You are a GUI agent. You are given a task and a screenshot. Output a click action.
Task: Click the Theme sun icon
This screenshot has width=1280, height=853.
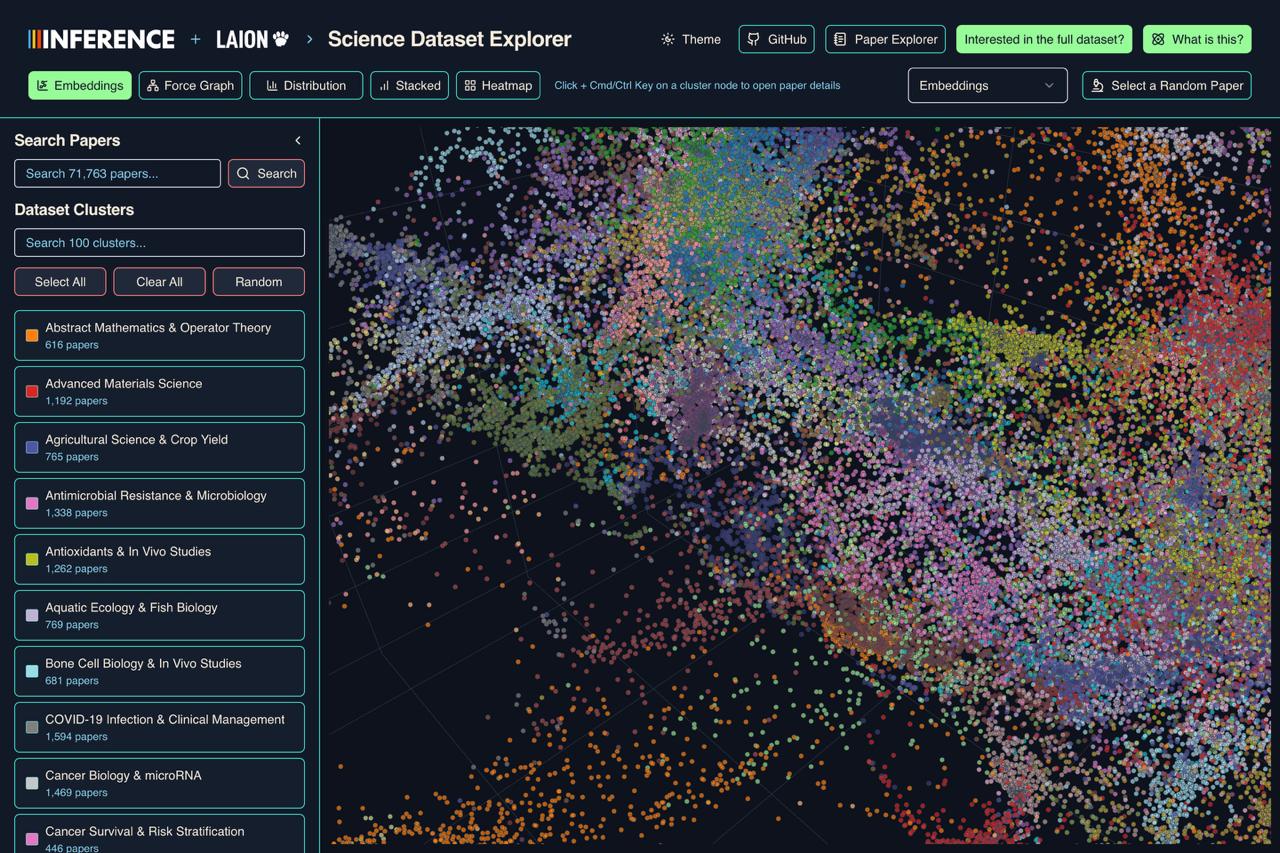click(x=667, y=39)
